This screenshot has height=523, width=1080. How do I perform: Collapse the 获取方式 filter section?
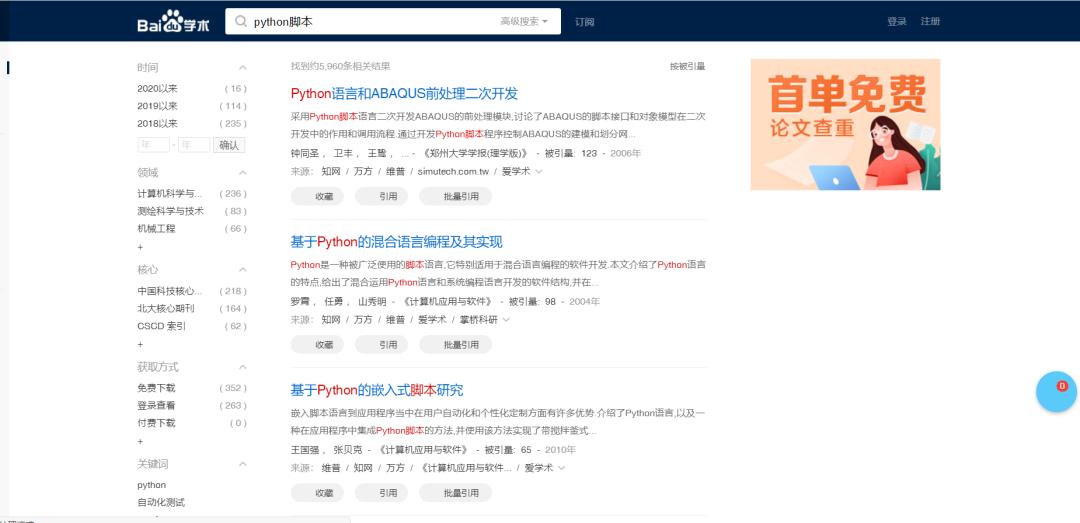(x=242, y=367)
